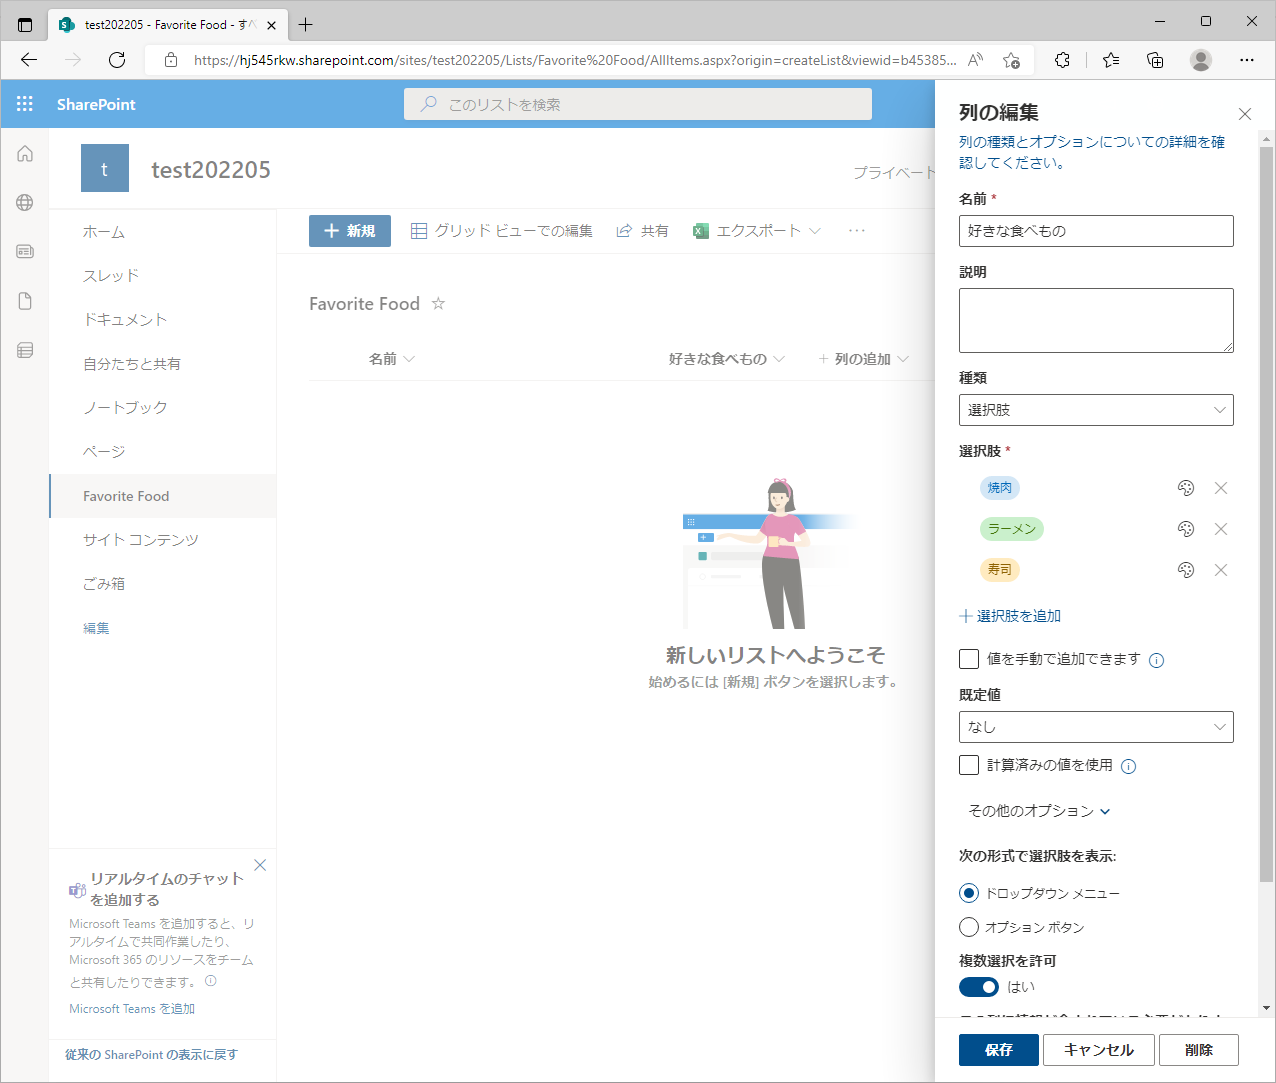Click 新規 button to add item
This screenshot has height=1083, width=1276.
pos(350,231)
